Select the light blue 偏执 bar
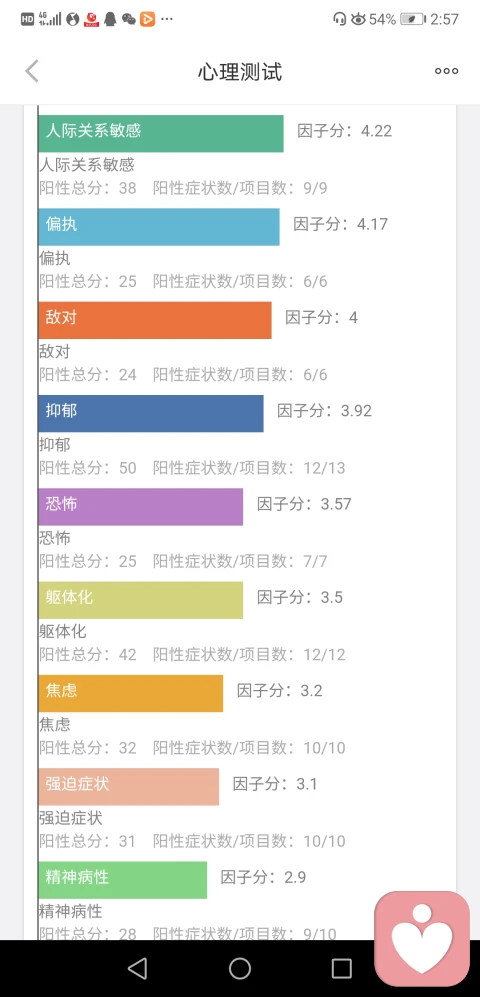The height and width of the screenshot is (997, 480). (x=159, y=227)
